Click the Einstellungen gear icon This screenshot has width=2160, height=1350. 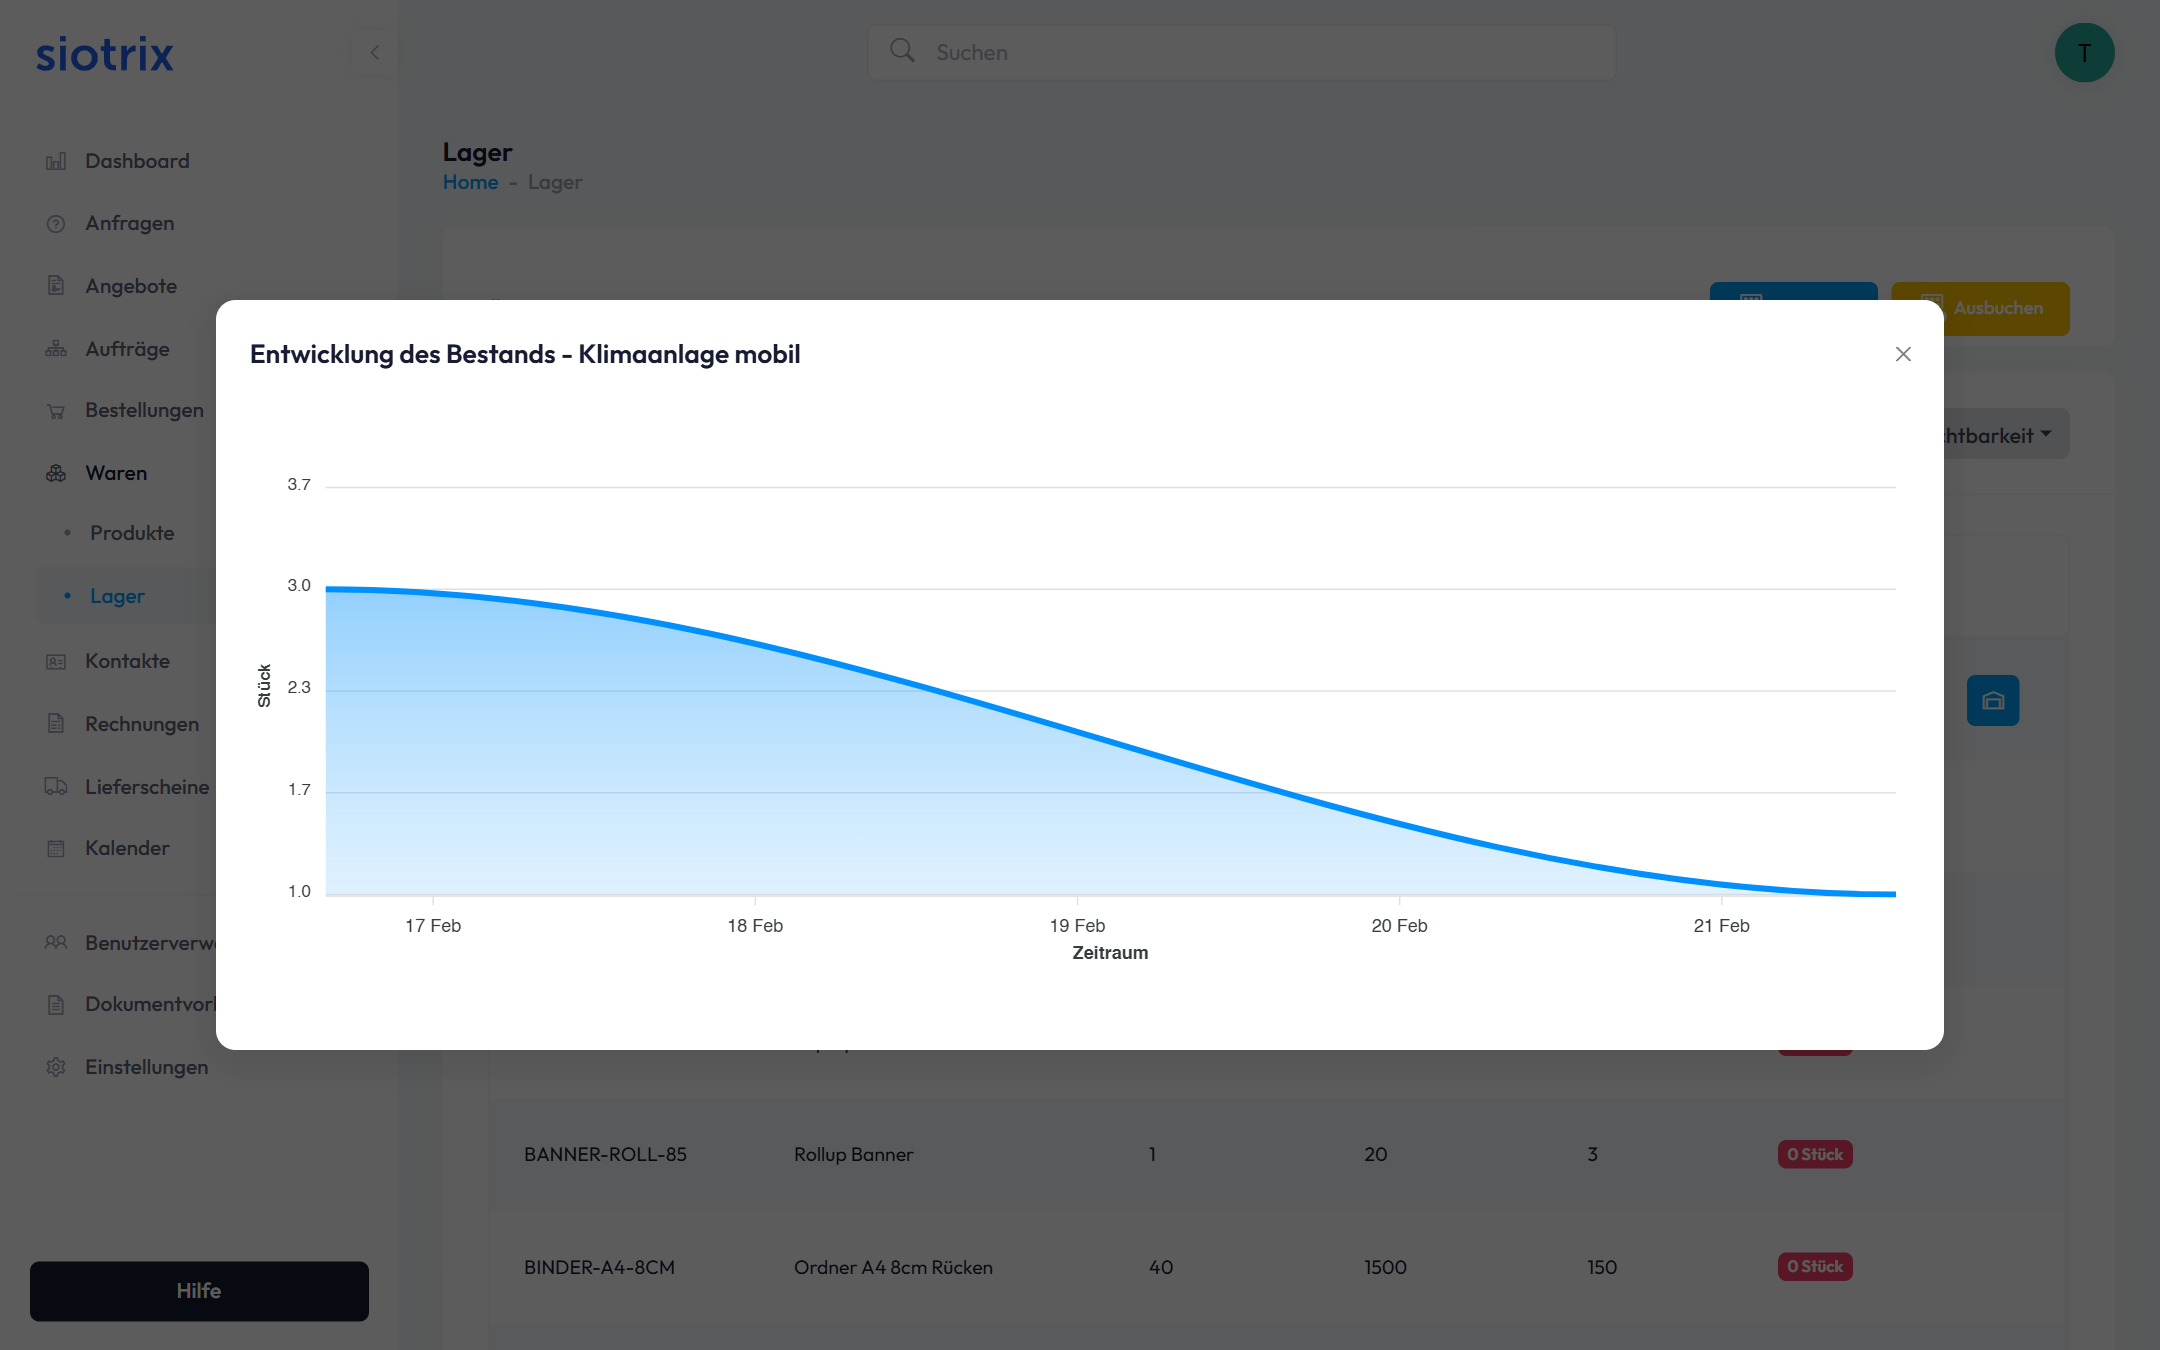tap(56, 1067)
